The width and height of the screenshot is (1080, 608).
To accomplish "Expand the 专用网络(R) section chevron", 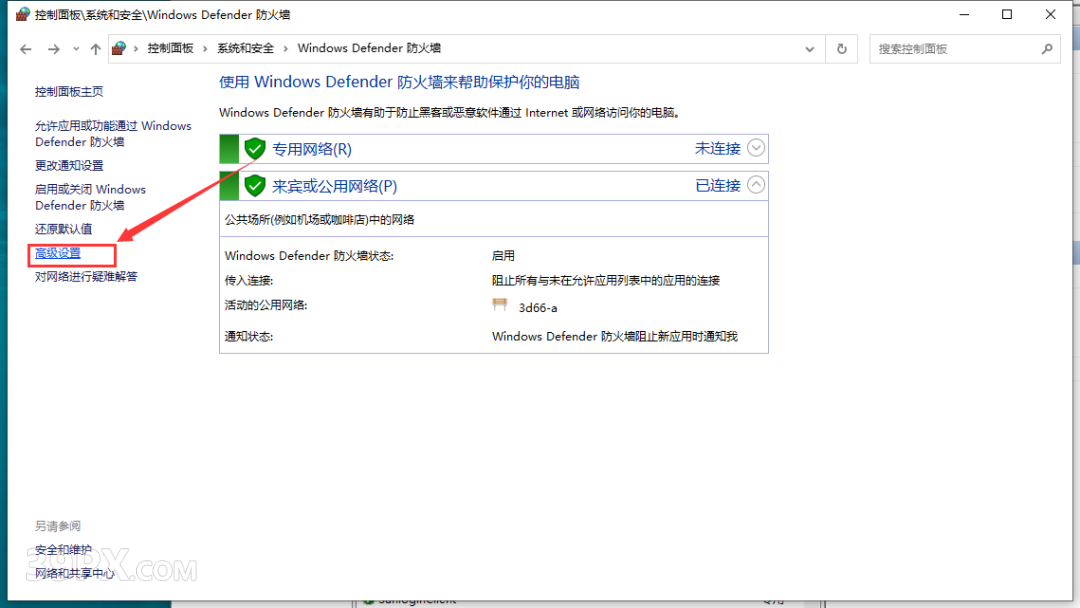I will coord(756,149).
